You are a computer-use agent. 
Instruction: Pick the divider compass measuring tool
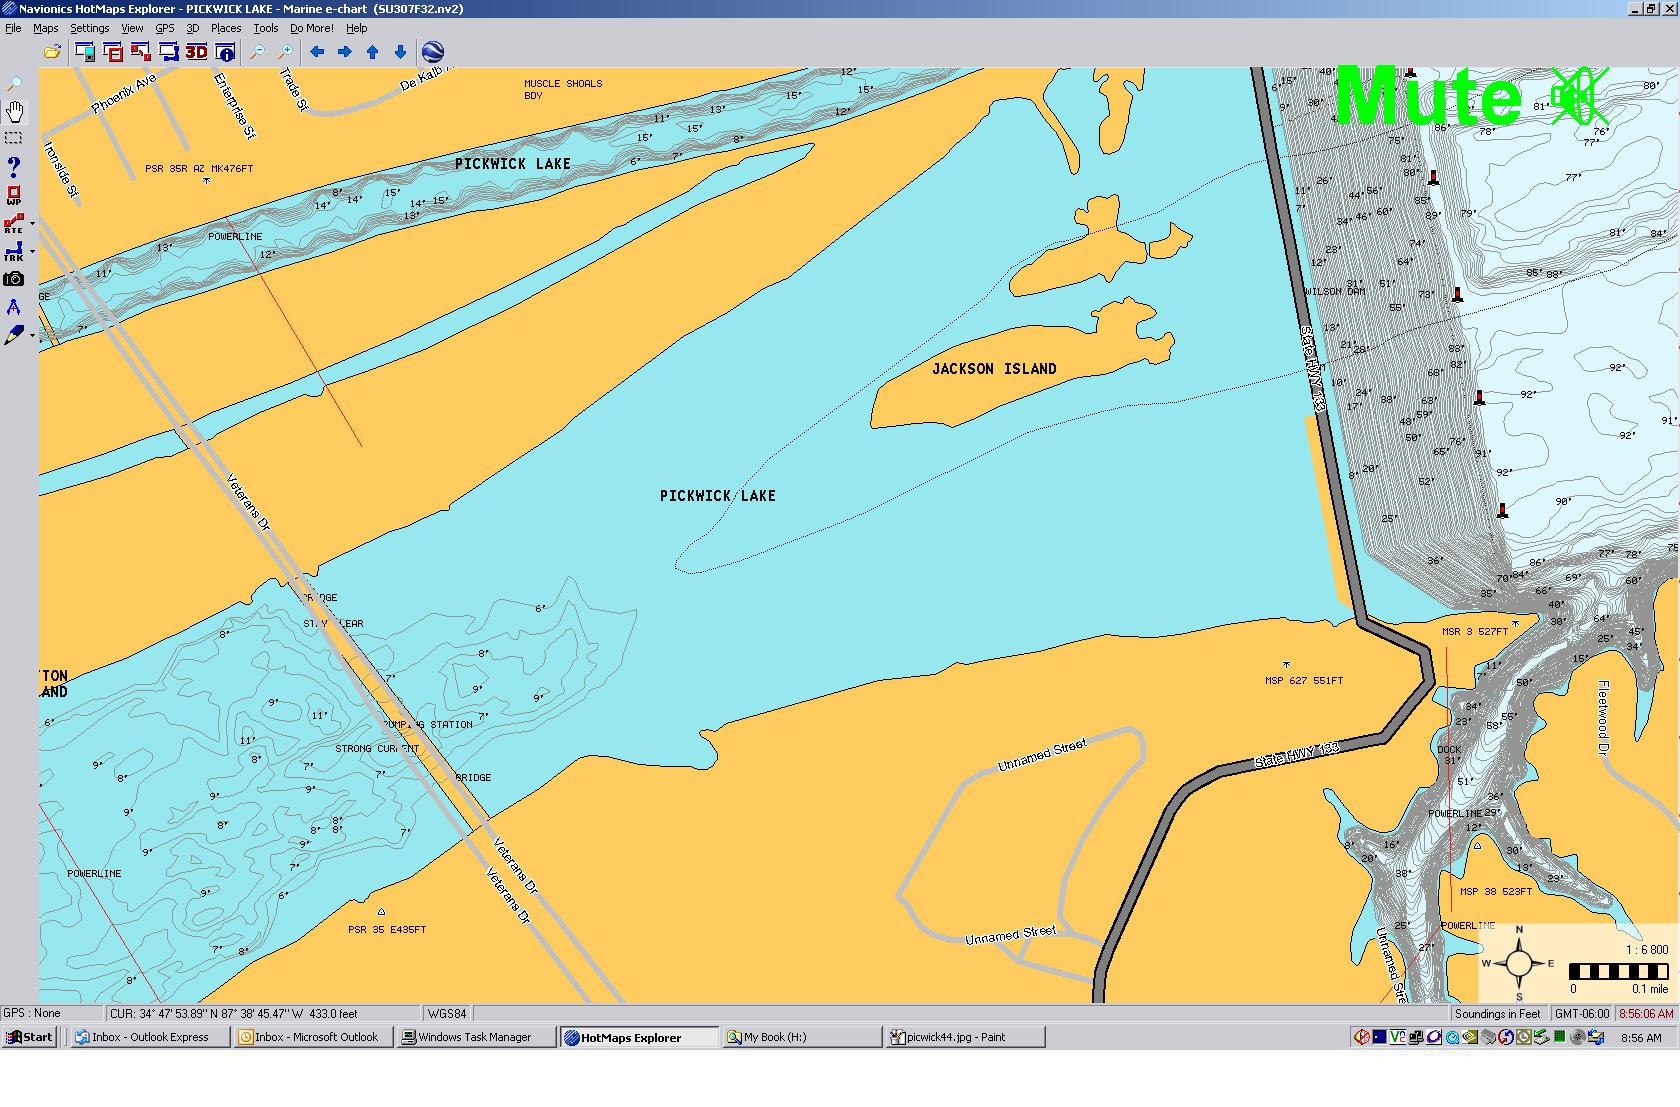14,307
